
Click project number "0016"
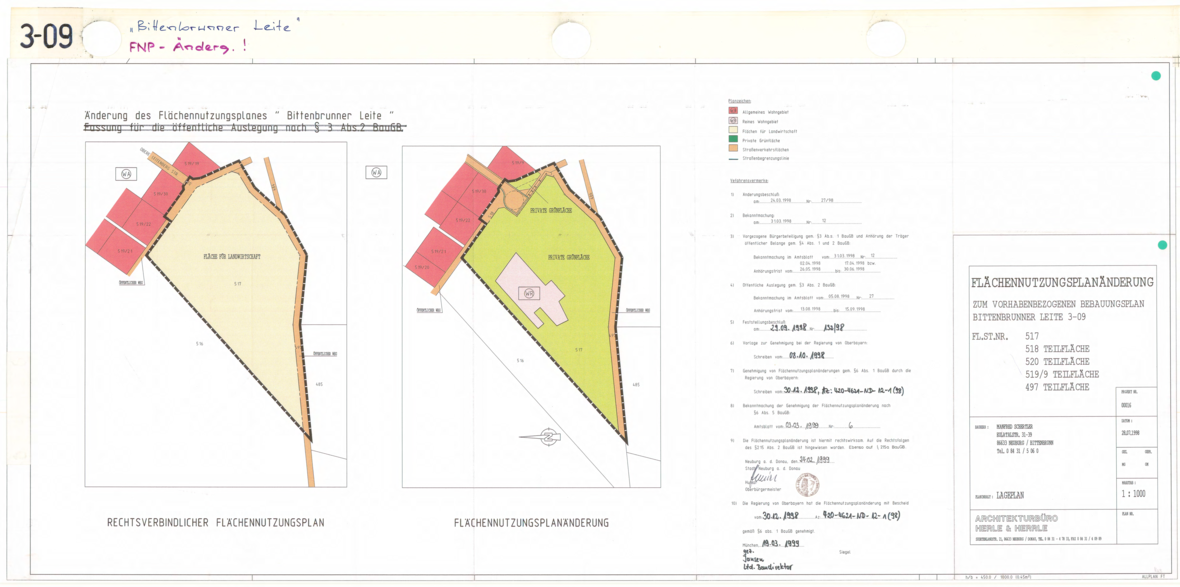[x=1127, y=404]
